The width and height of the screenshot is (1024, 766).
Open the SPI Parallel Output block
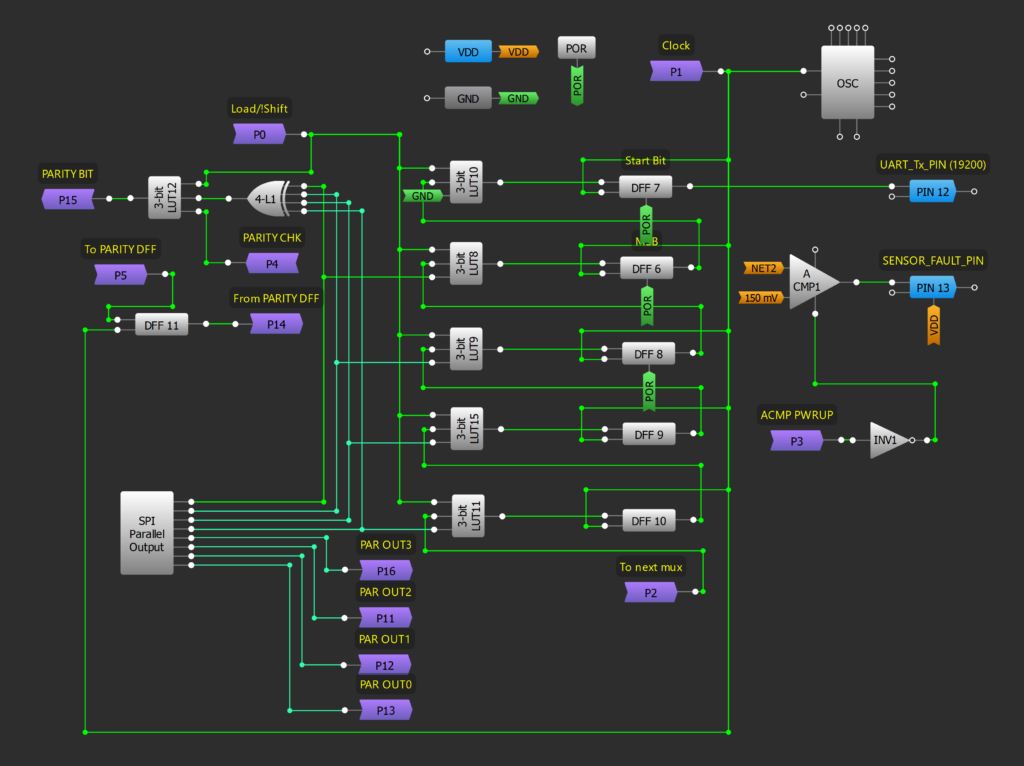pyautogui.click(x=146, y=534)
